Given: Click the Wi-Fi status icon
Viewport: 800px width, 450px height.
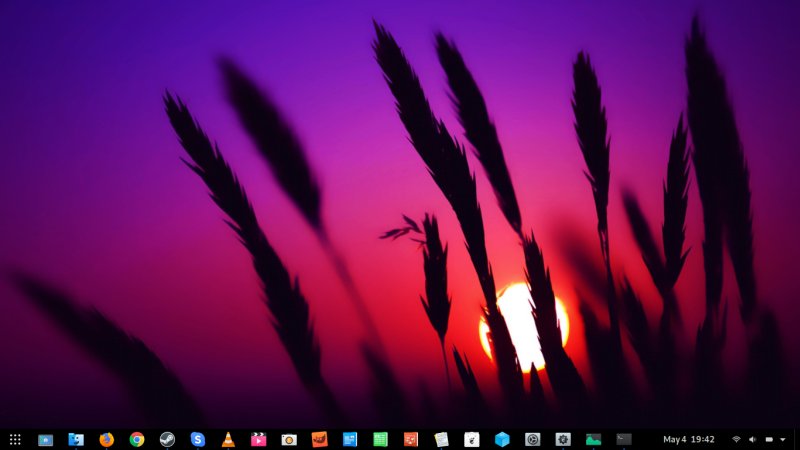Looking at the screenshot, I should pos(736,439).
